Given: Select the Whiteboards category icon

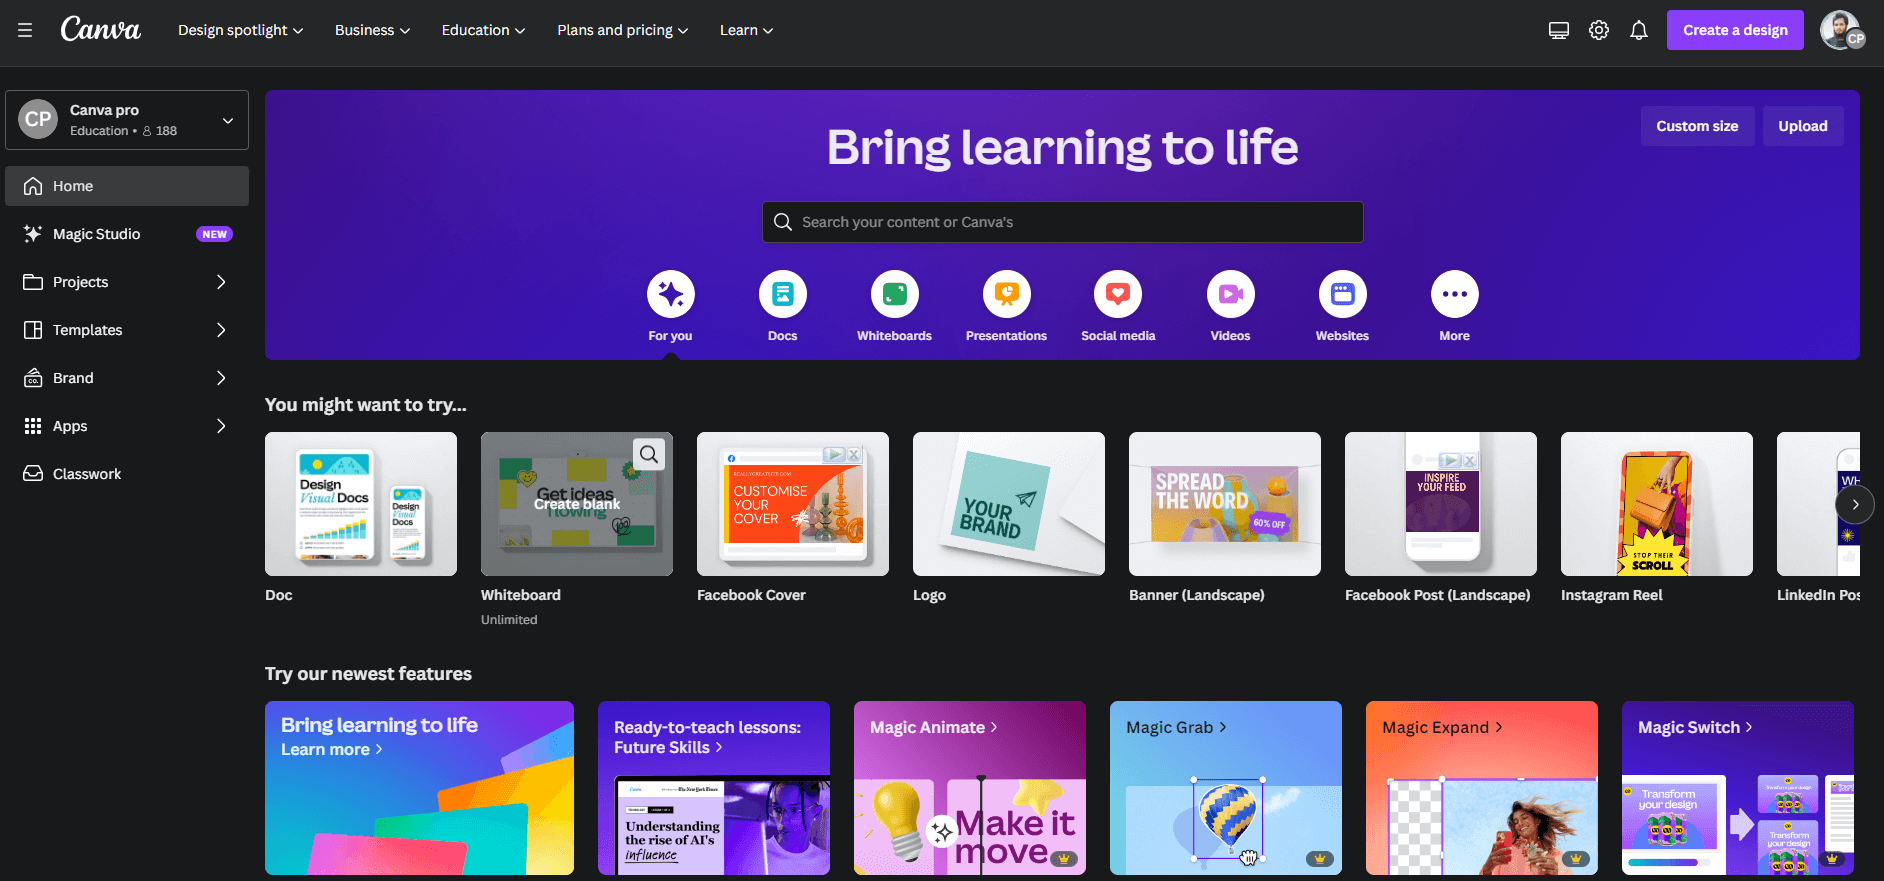Looking at the screenshot, I should tap(895, 294).
